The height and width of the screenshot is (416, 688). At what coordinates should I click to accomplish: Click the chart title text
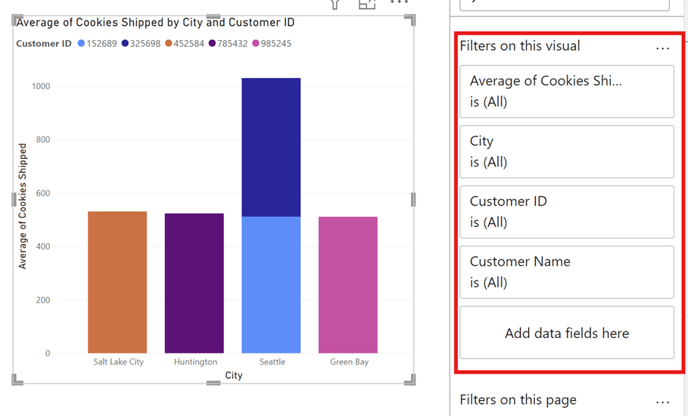pyautogui.click(x=155, y=22)
